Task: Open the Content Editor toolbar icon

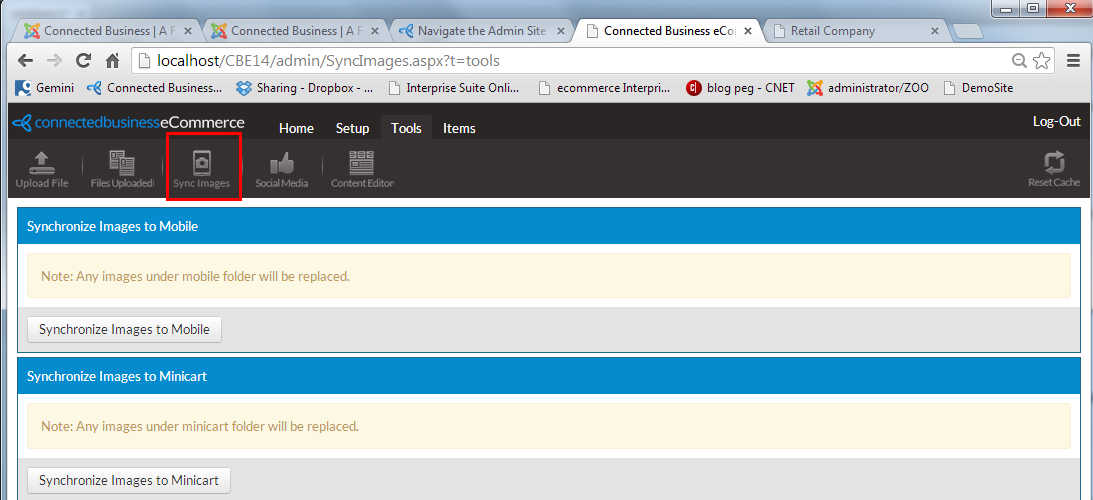Action: pos(362,169)
